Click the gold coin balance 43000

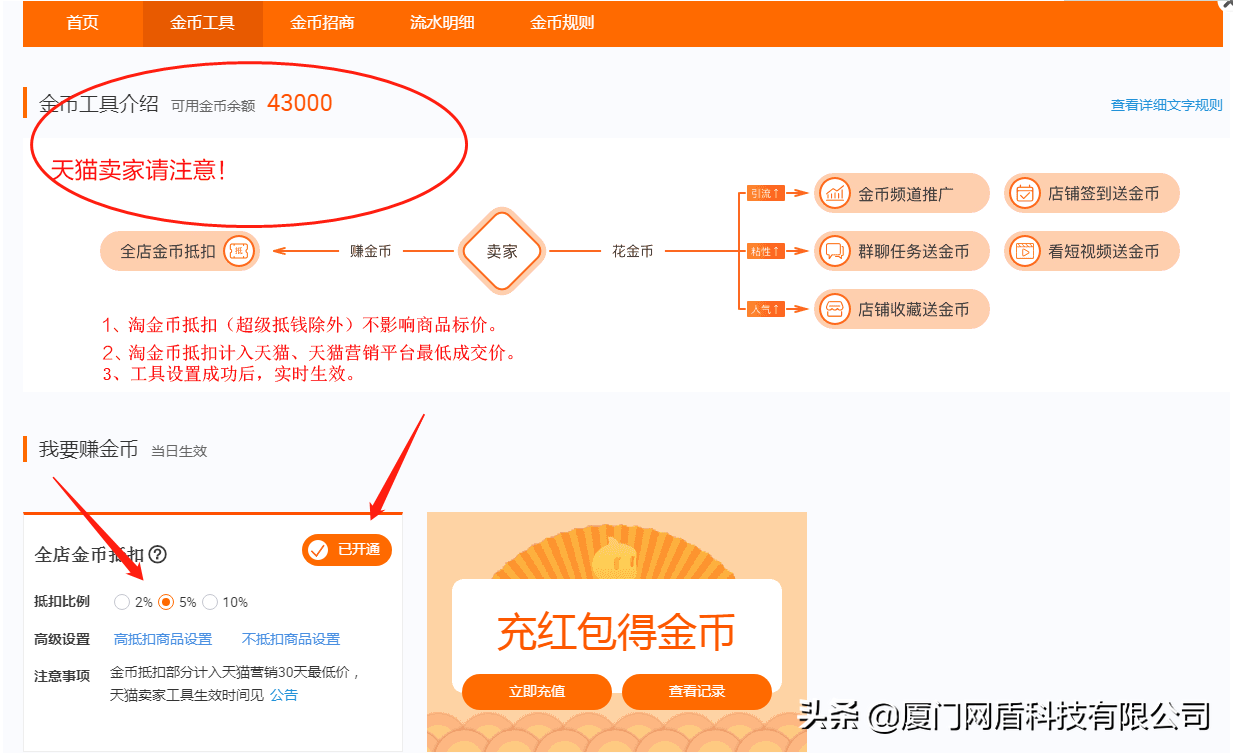[300, 103]
